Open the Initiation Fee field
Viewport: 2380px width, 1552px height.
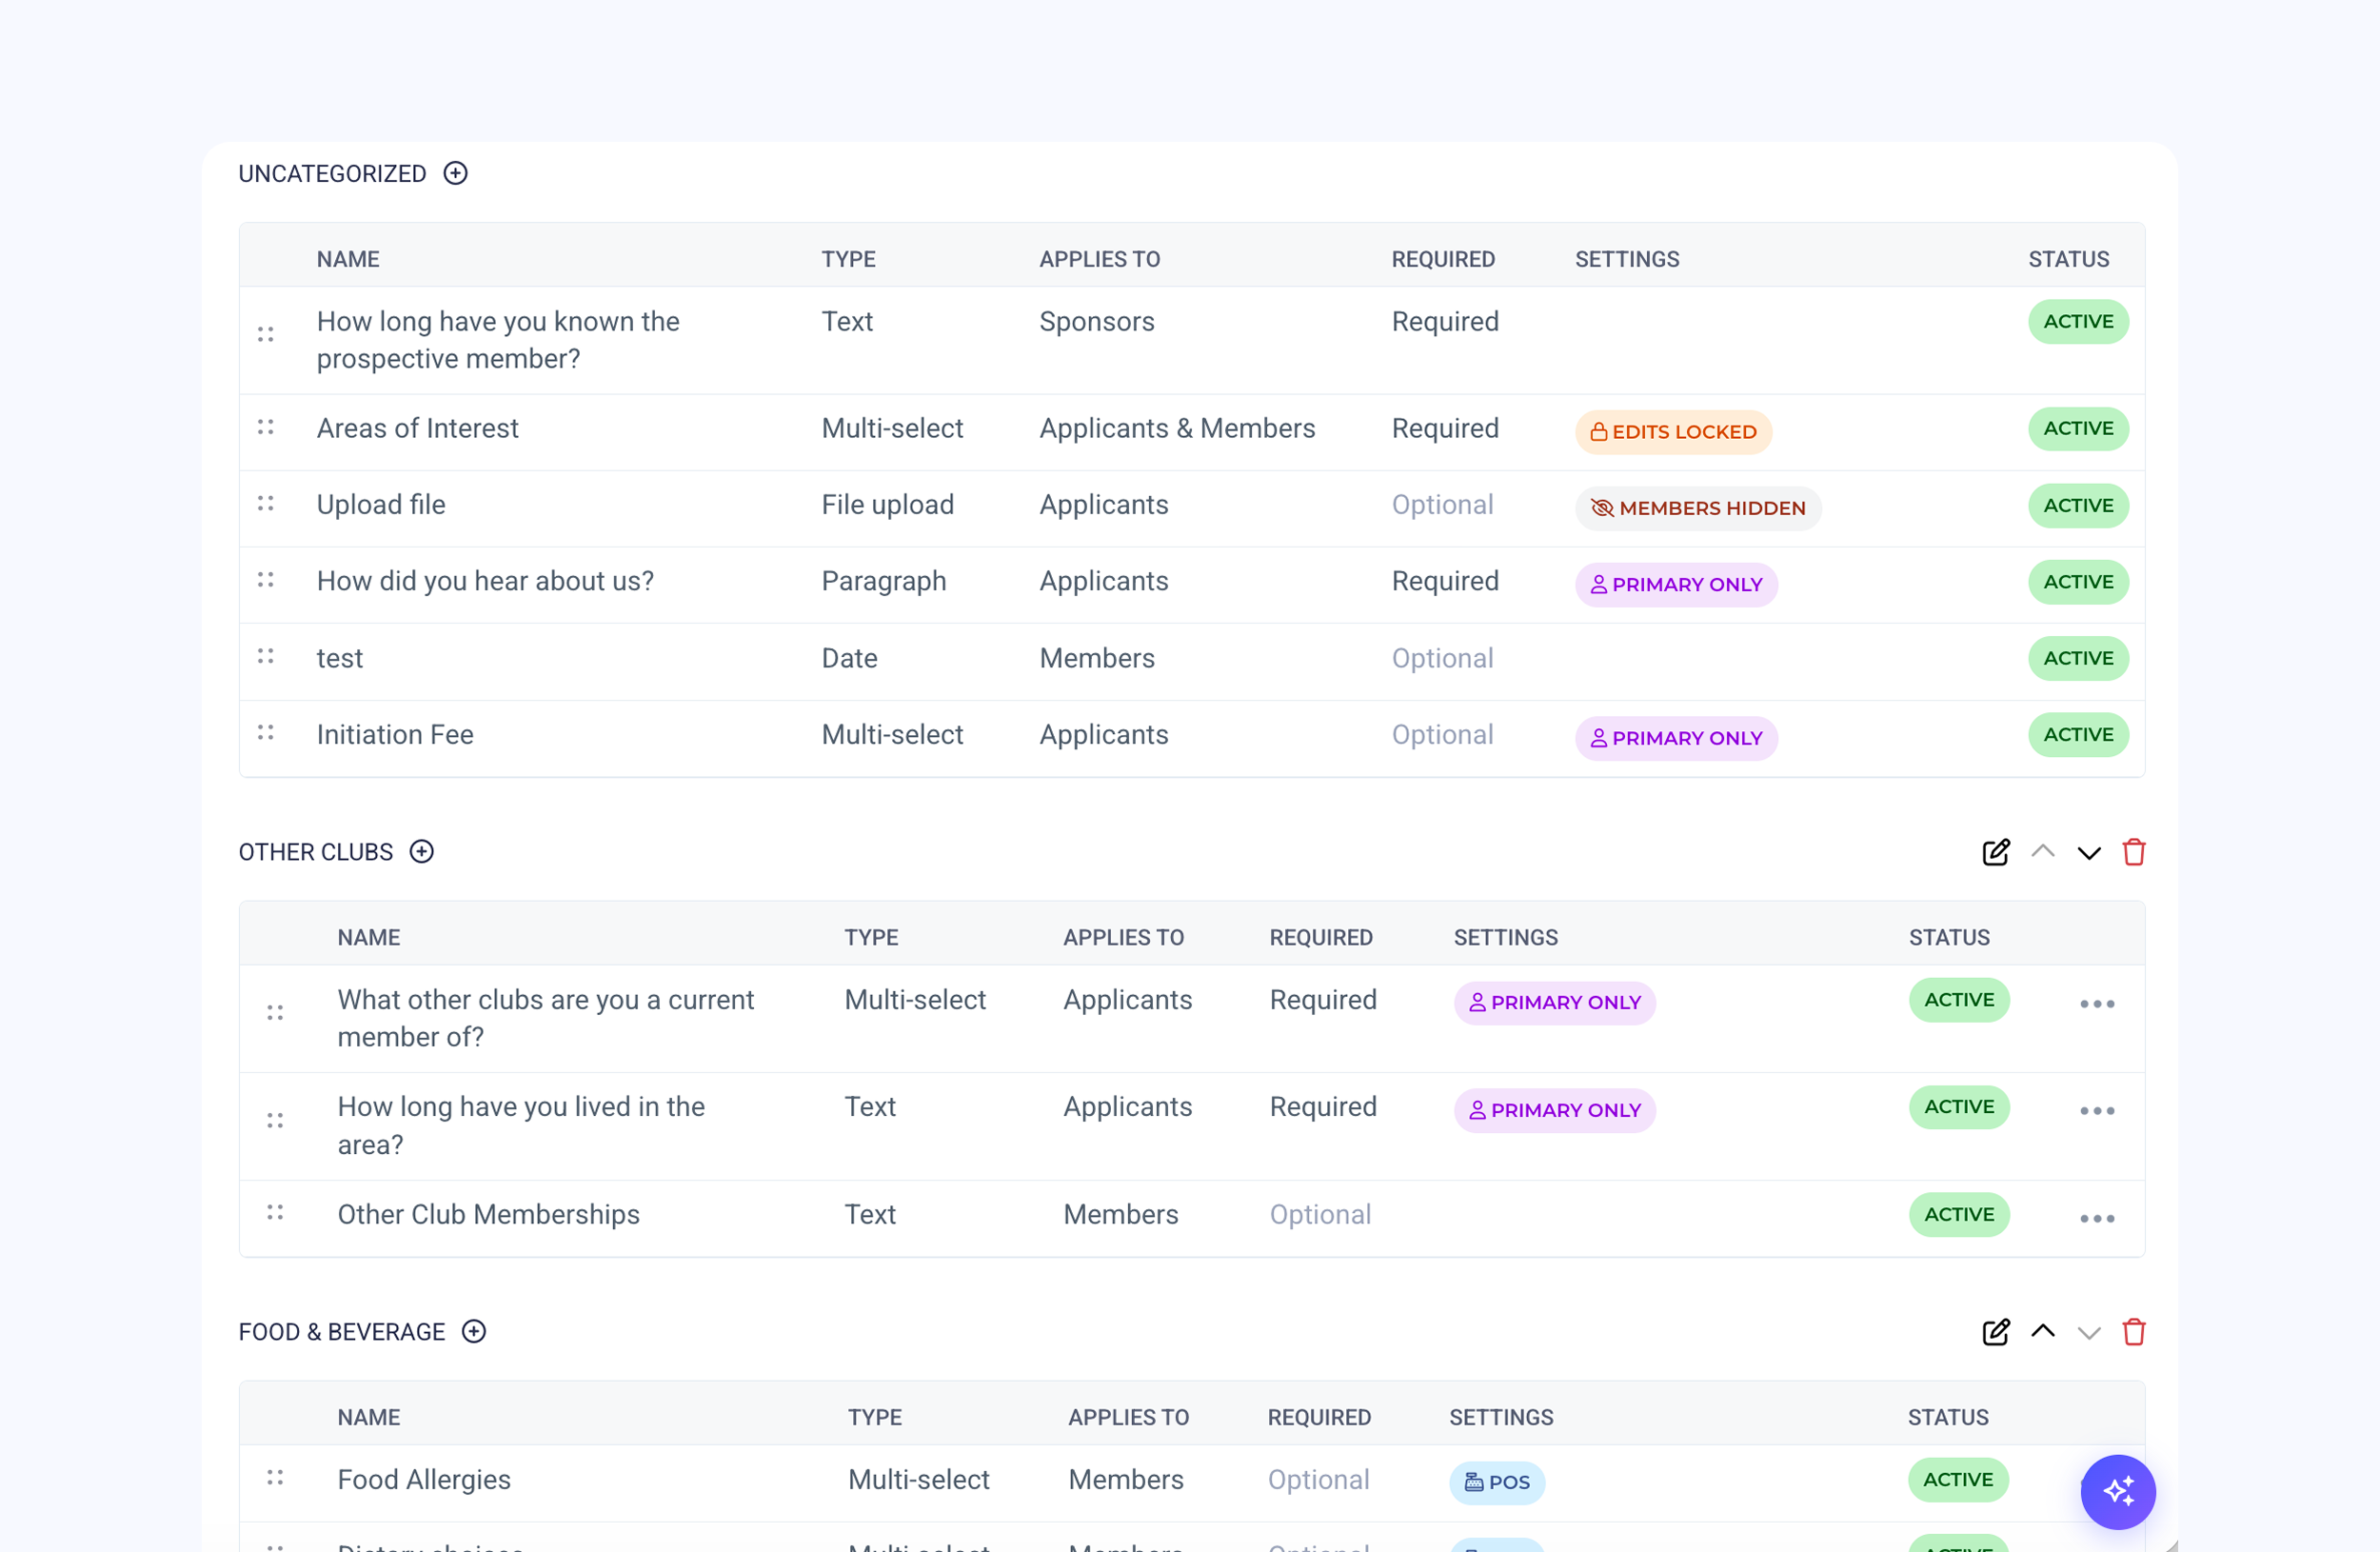coord(395,734)
